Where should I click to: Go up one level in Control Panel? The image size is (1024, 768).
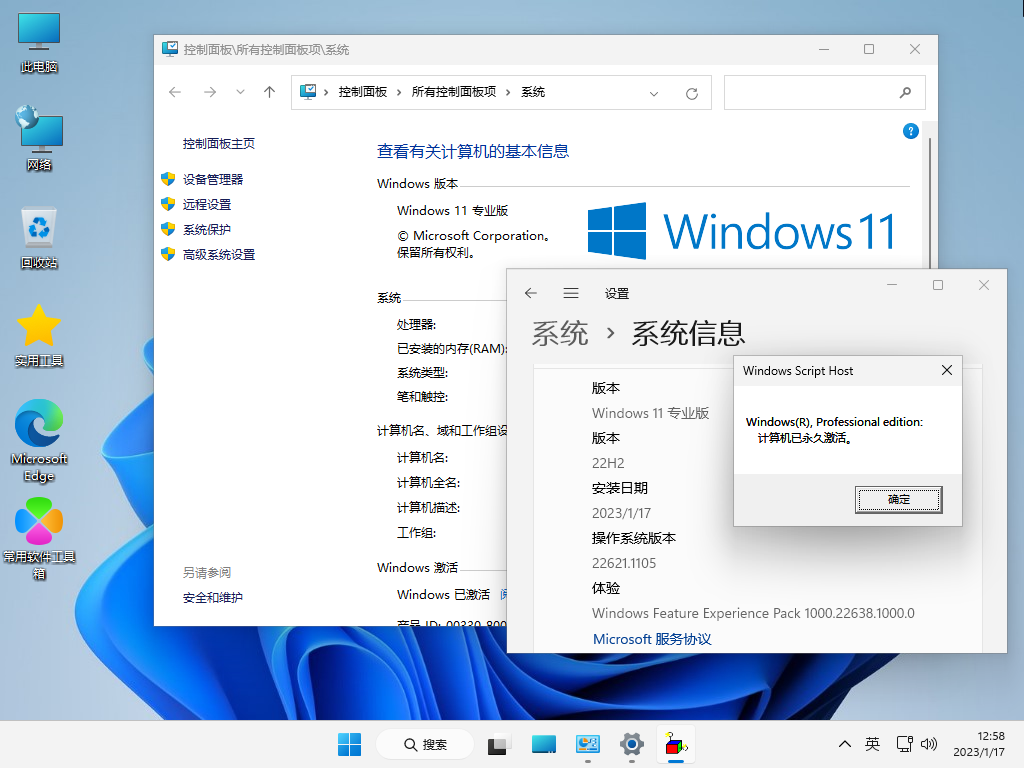(269, 92)
